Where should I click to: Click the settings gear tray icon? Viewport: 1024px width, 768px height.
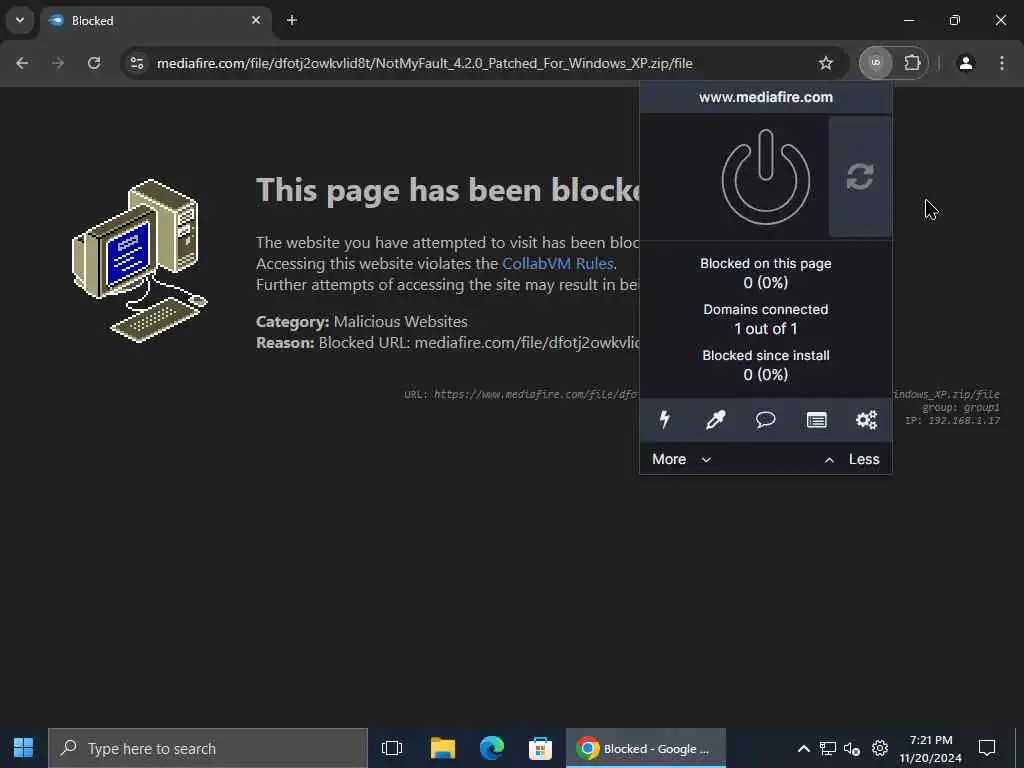tap(880, 748)
